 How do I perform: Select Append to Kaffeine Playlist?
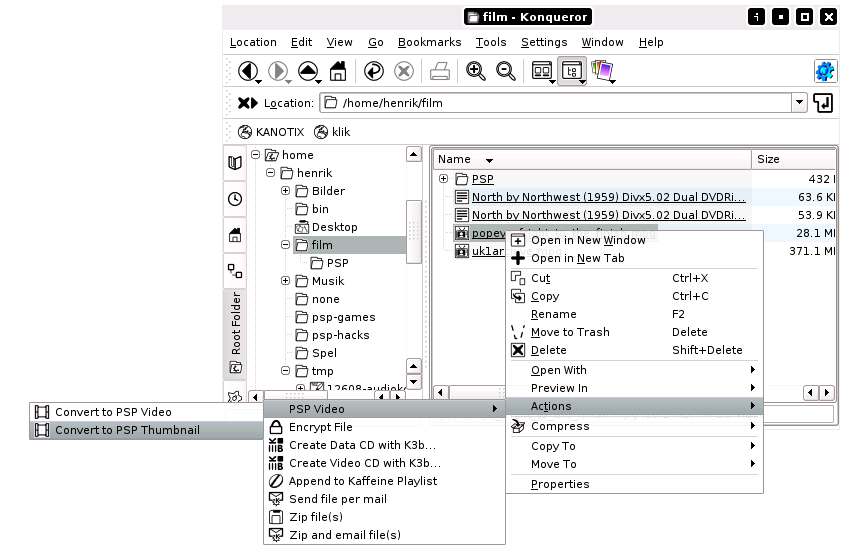coord(384,481)
